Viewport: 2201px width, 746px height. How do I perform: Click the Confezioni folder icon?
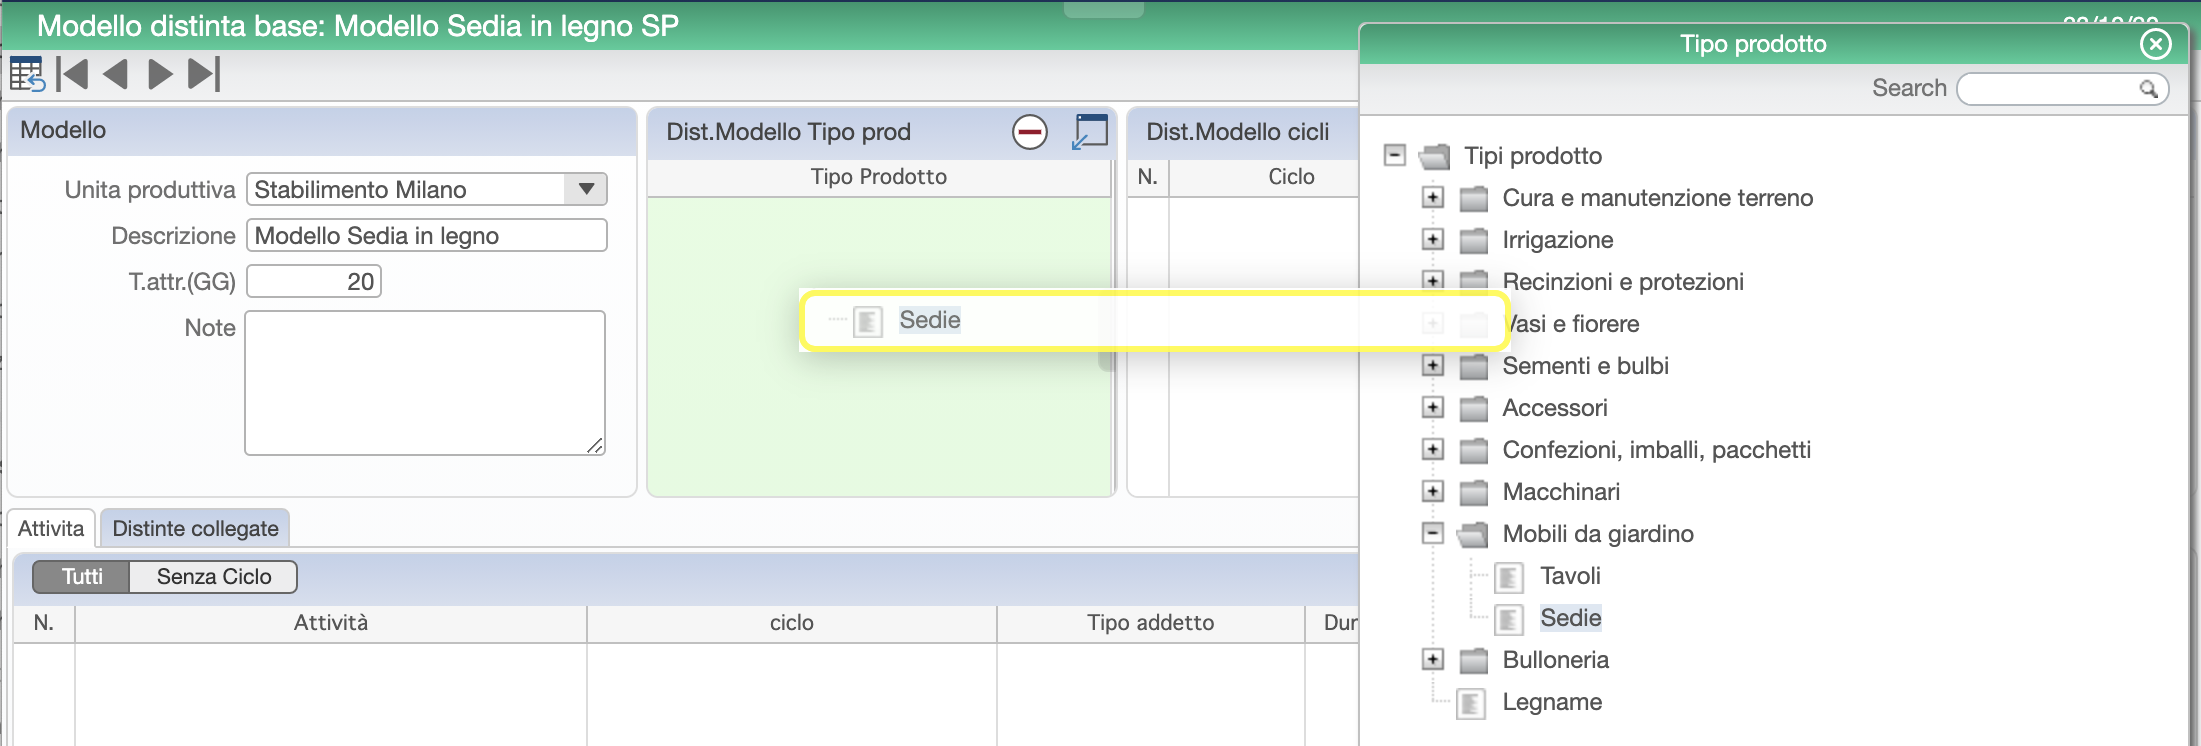pos(1473,451)
